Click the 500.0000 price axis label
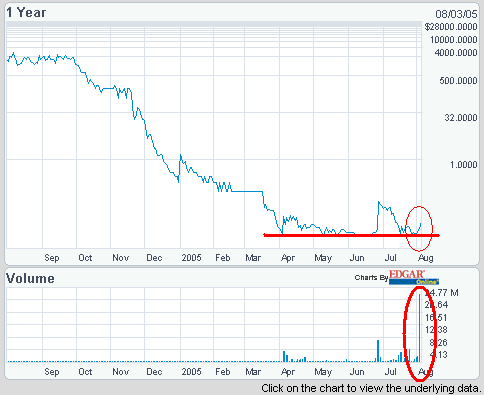 (458, 81)
